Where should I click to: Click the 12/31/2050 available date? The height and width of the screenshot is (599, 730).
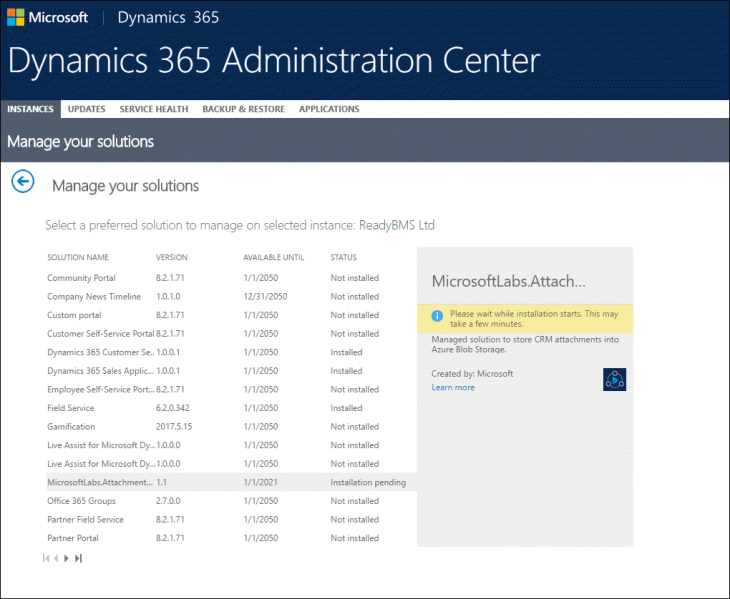pos(265,296)
